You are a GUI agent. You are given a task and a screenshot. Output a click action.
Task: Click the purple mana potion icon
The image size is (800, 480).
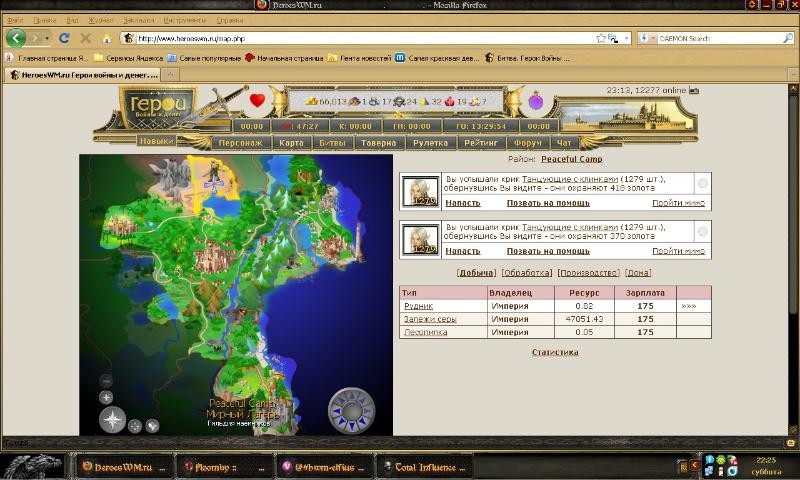point(535,101)
